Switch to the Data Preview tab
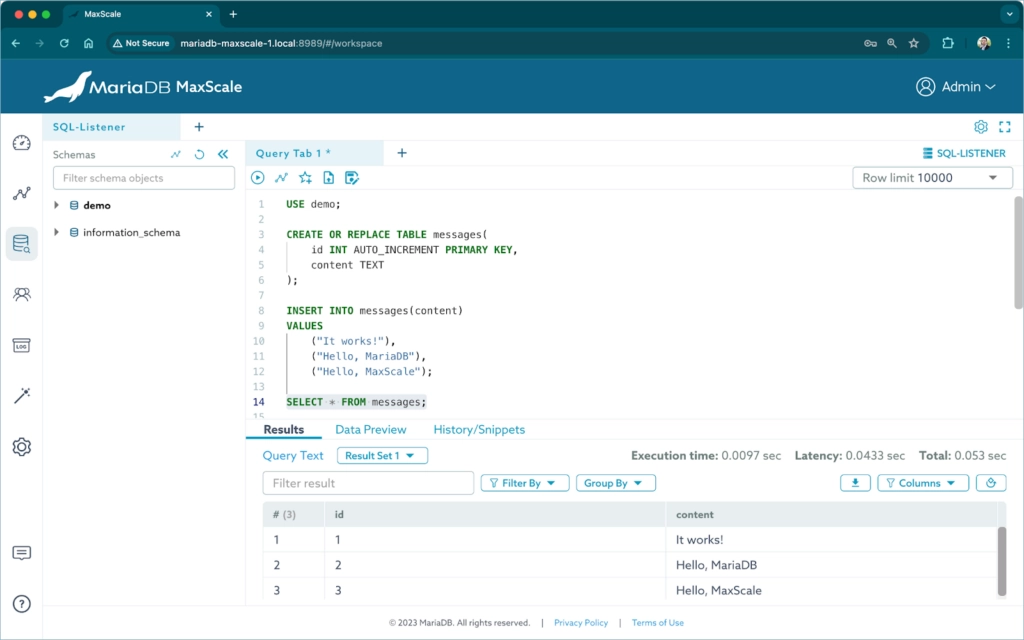Viewport: 1024px width, 640px height. 370,430
